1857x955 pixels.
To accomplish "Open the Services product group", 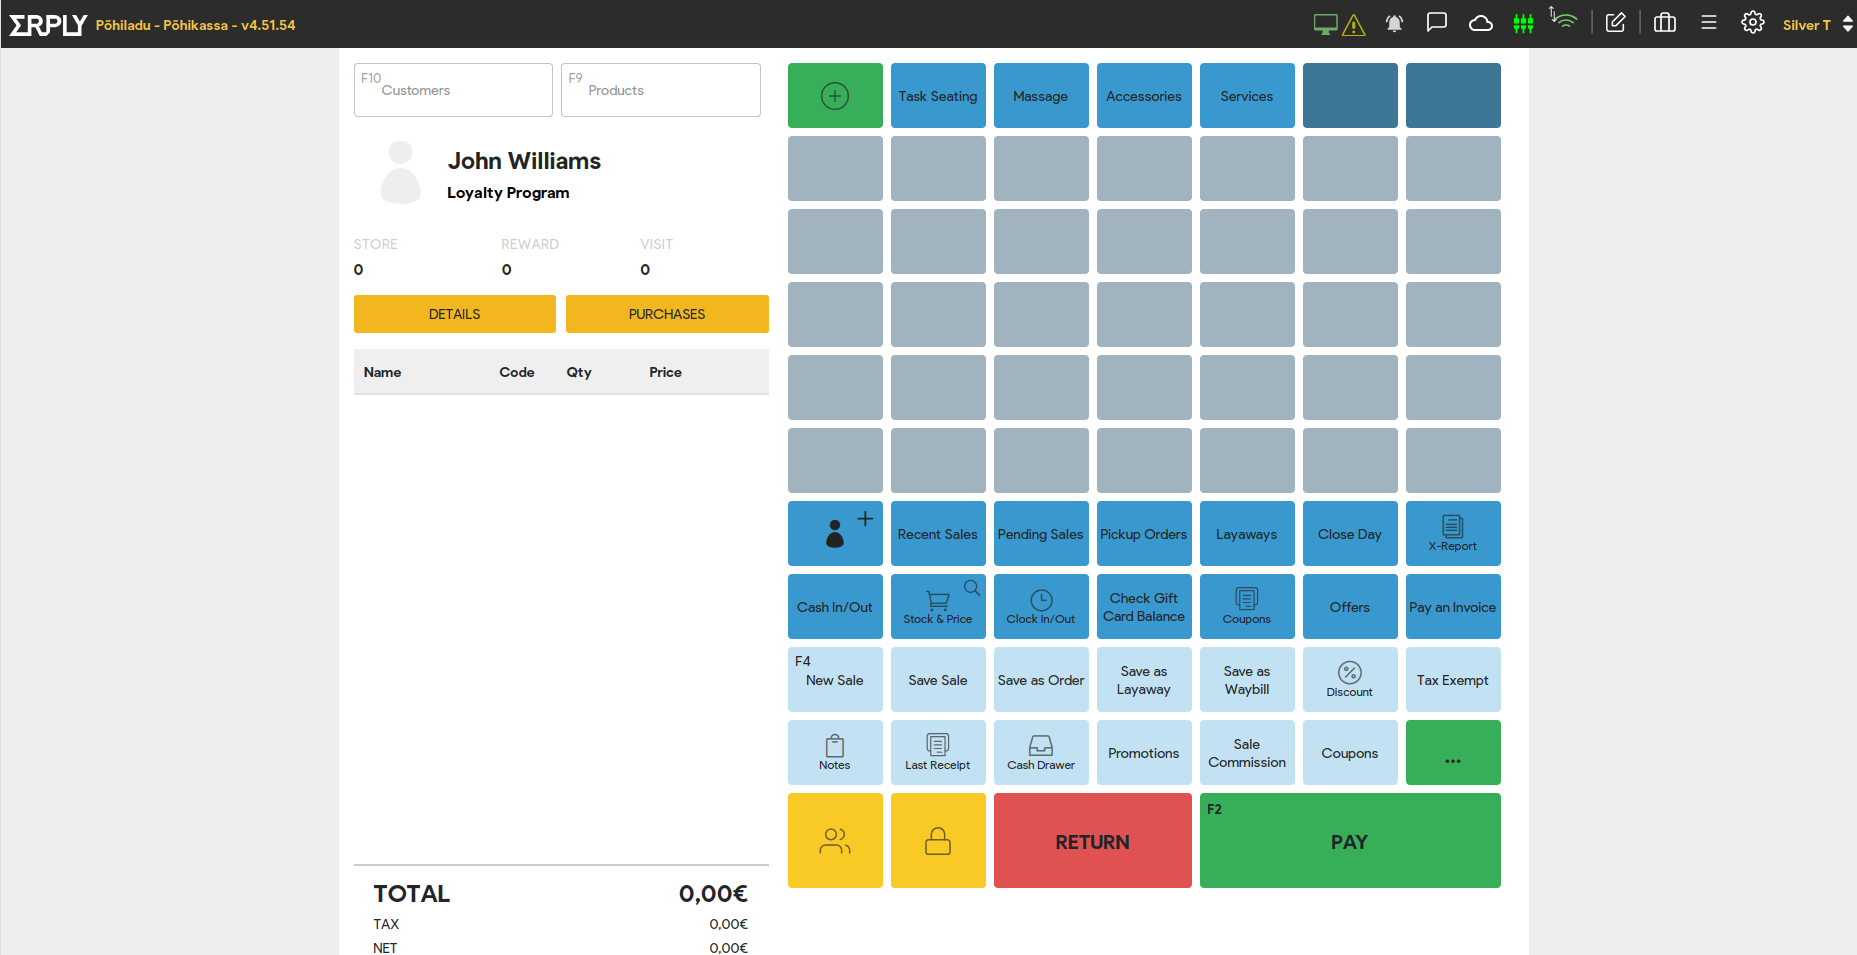I will point(1247,96).
